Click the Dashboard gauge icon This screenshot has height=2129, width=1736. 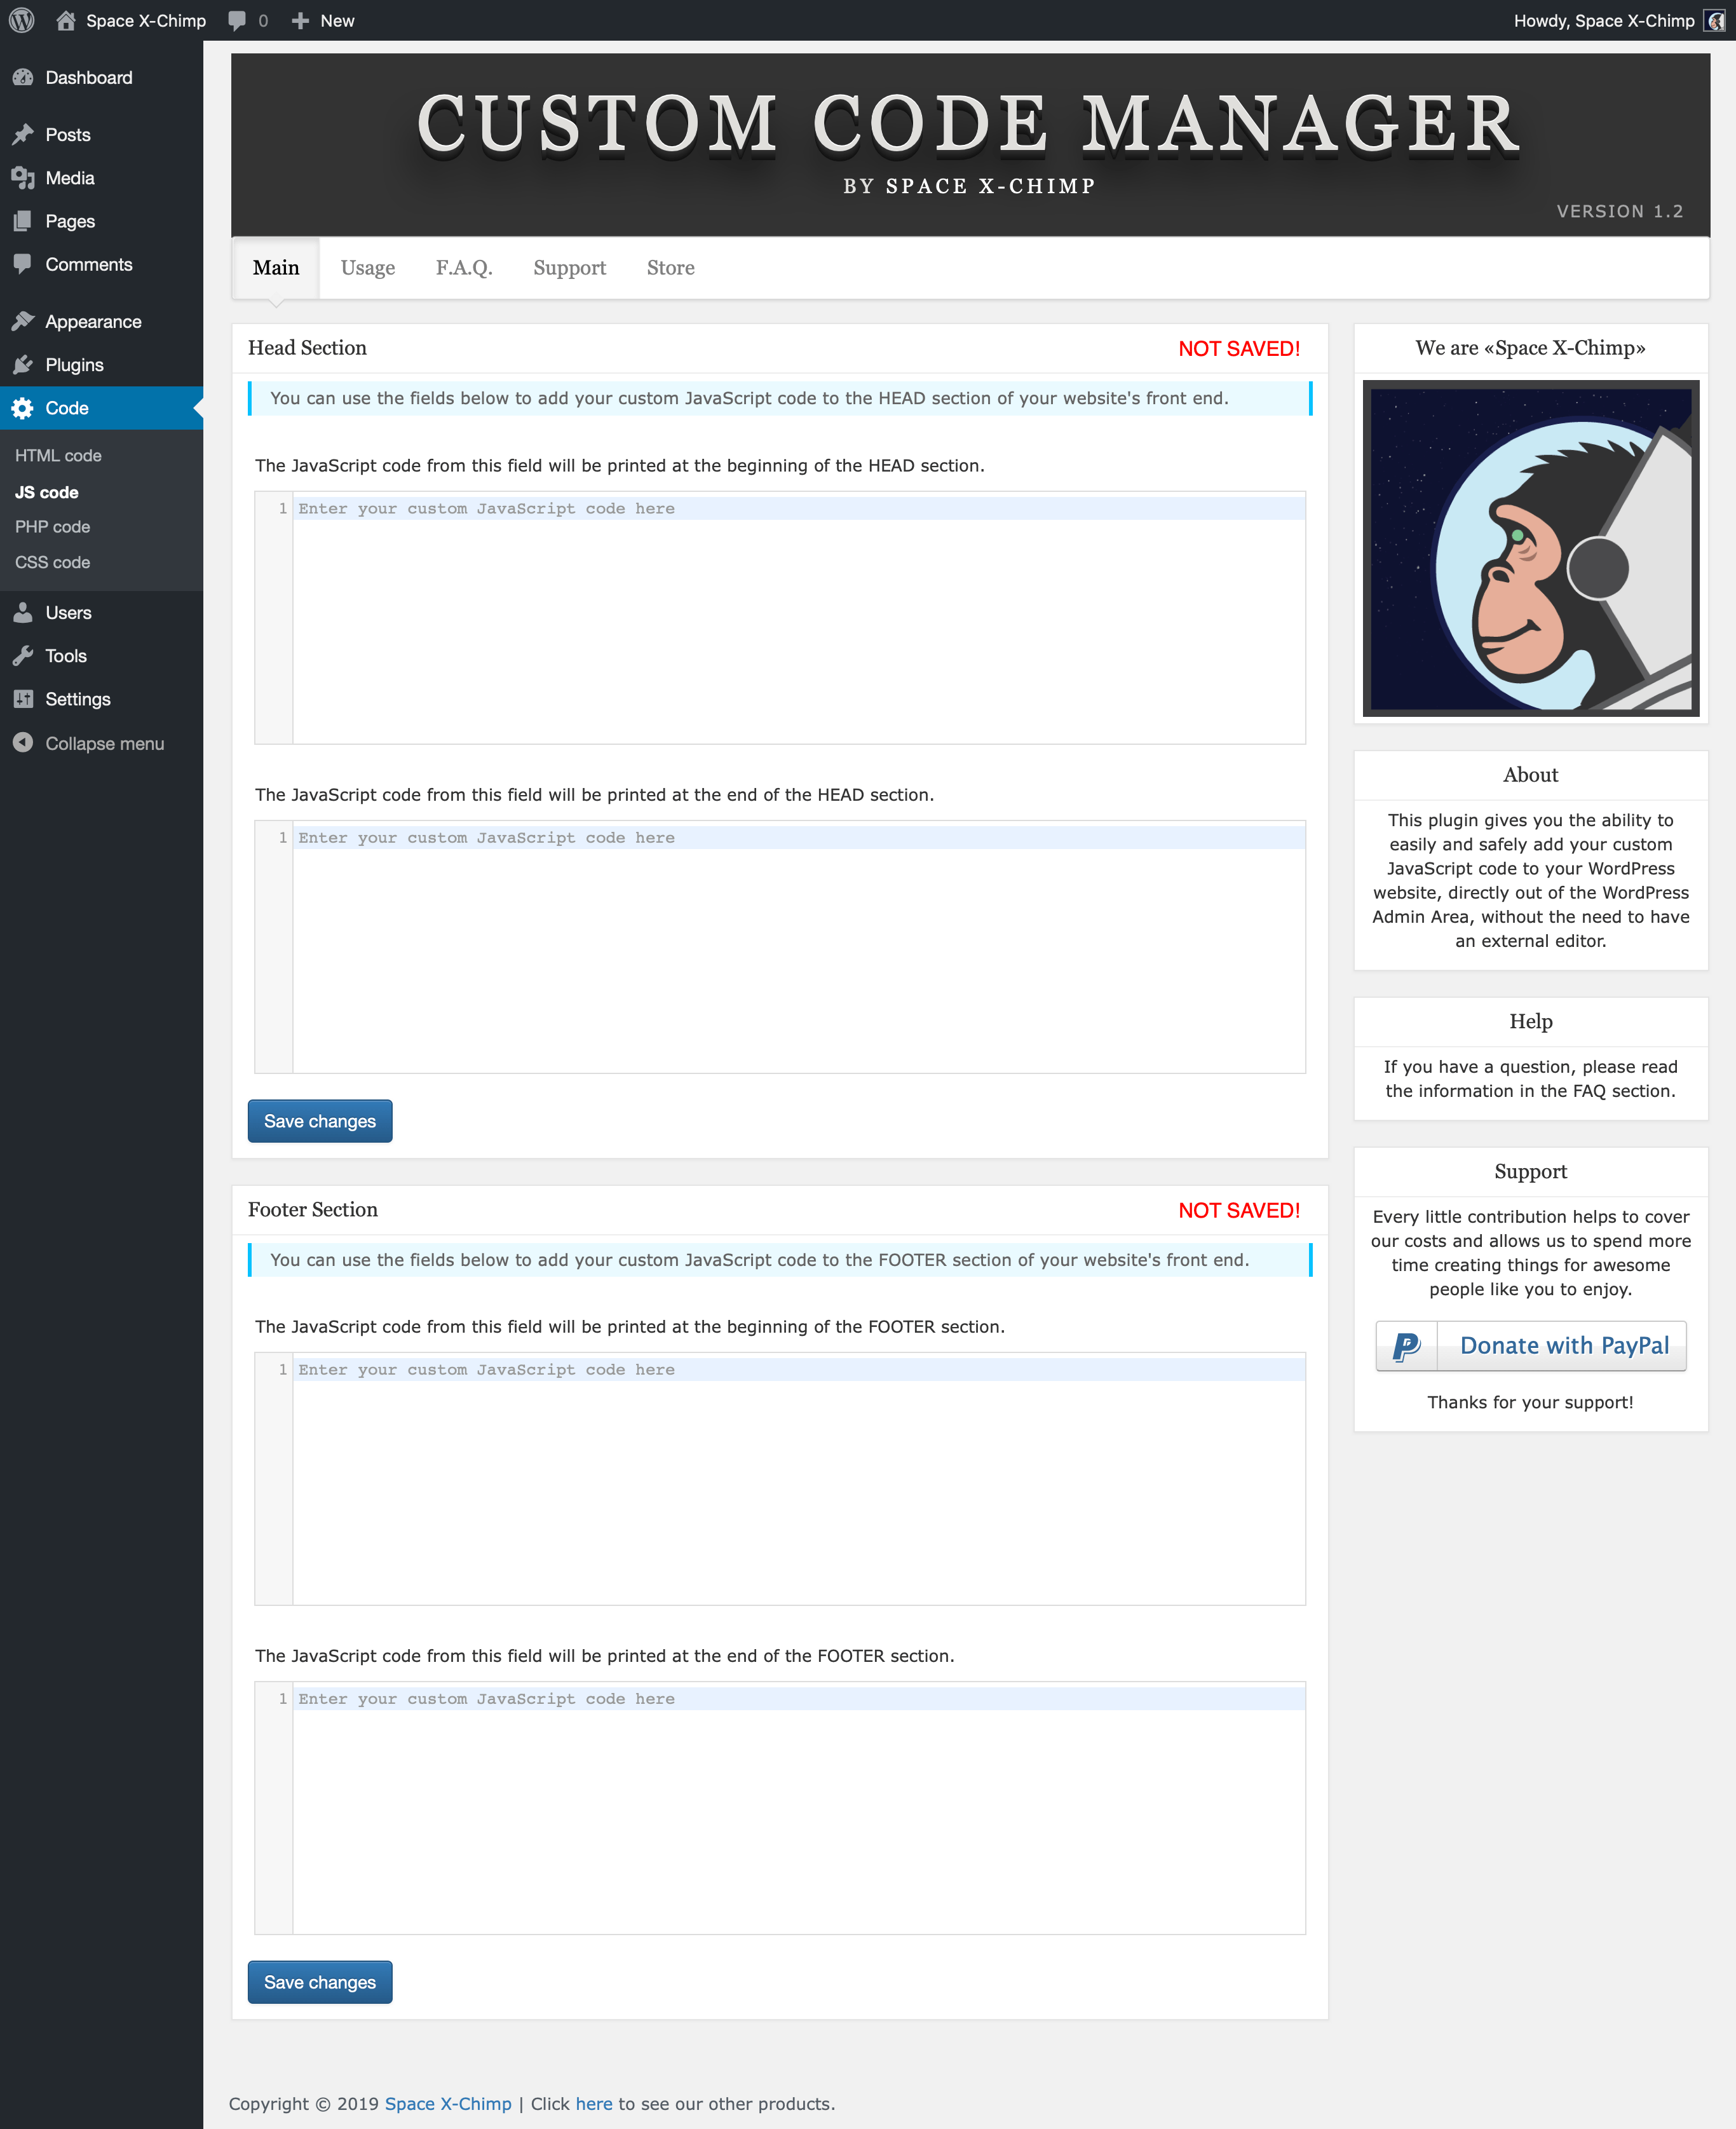[x=23, y=77]
